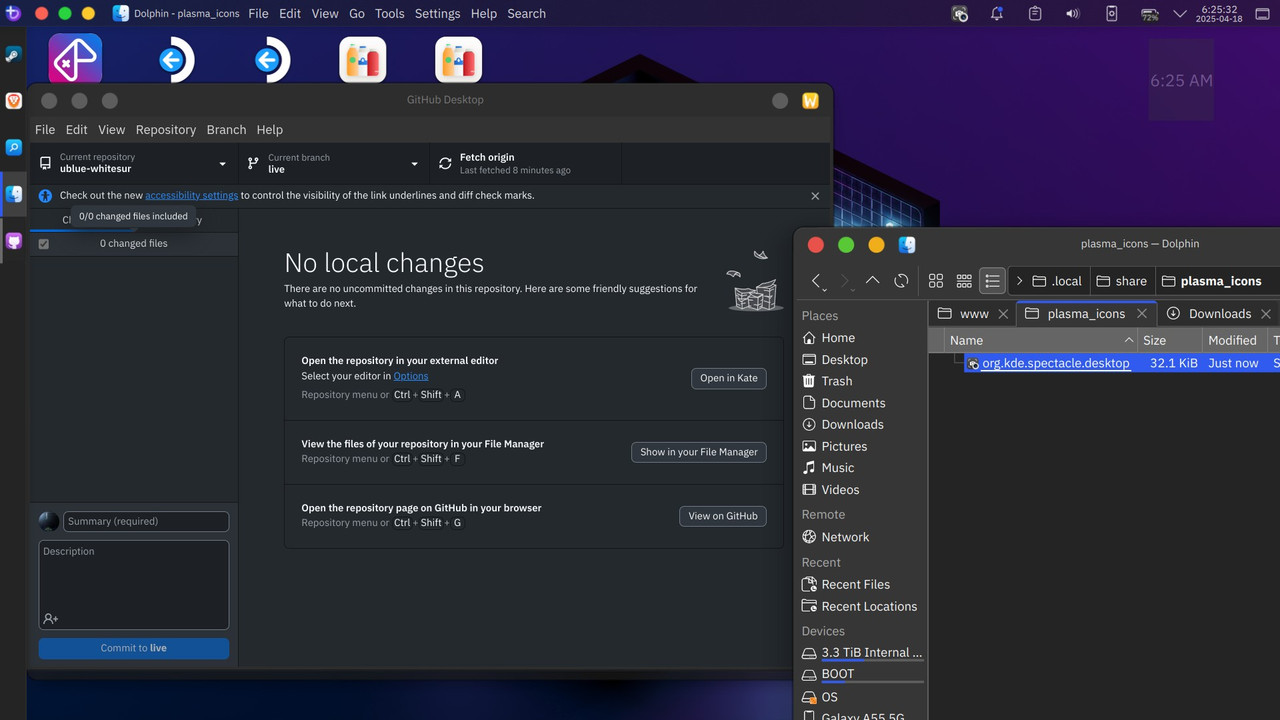Sort files by the Size column
Image resolution: width=1280 pixels, height=720 pixels.
(1168, 340)
